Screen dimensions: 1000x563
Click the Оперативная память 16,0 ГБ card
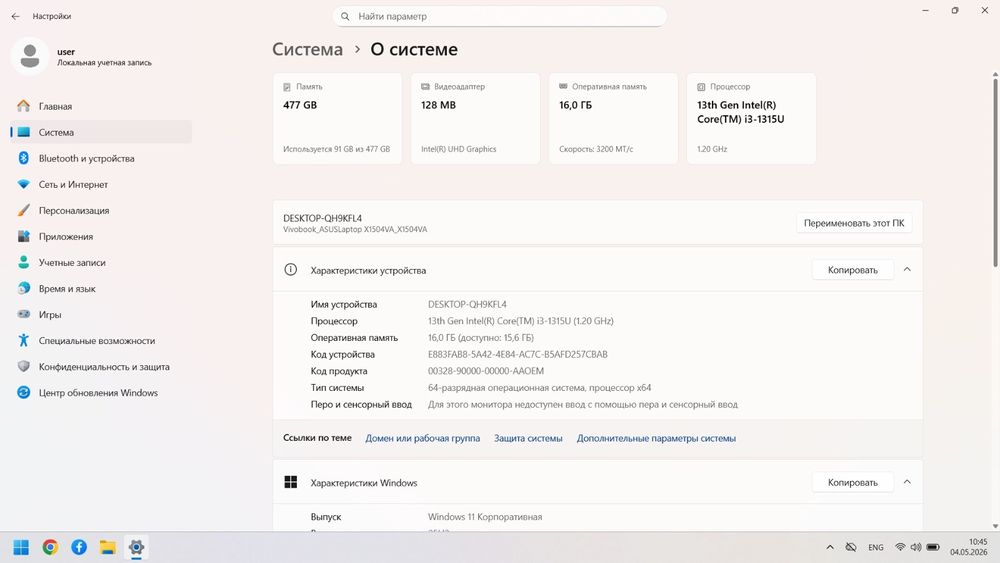614,119
